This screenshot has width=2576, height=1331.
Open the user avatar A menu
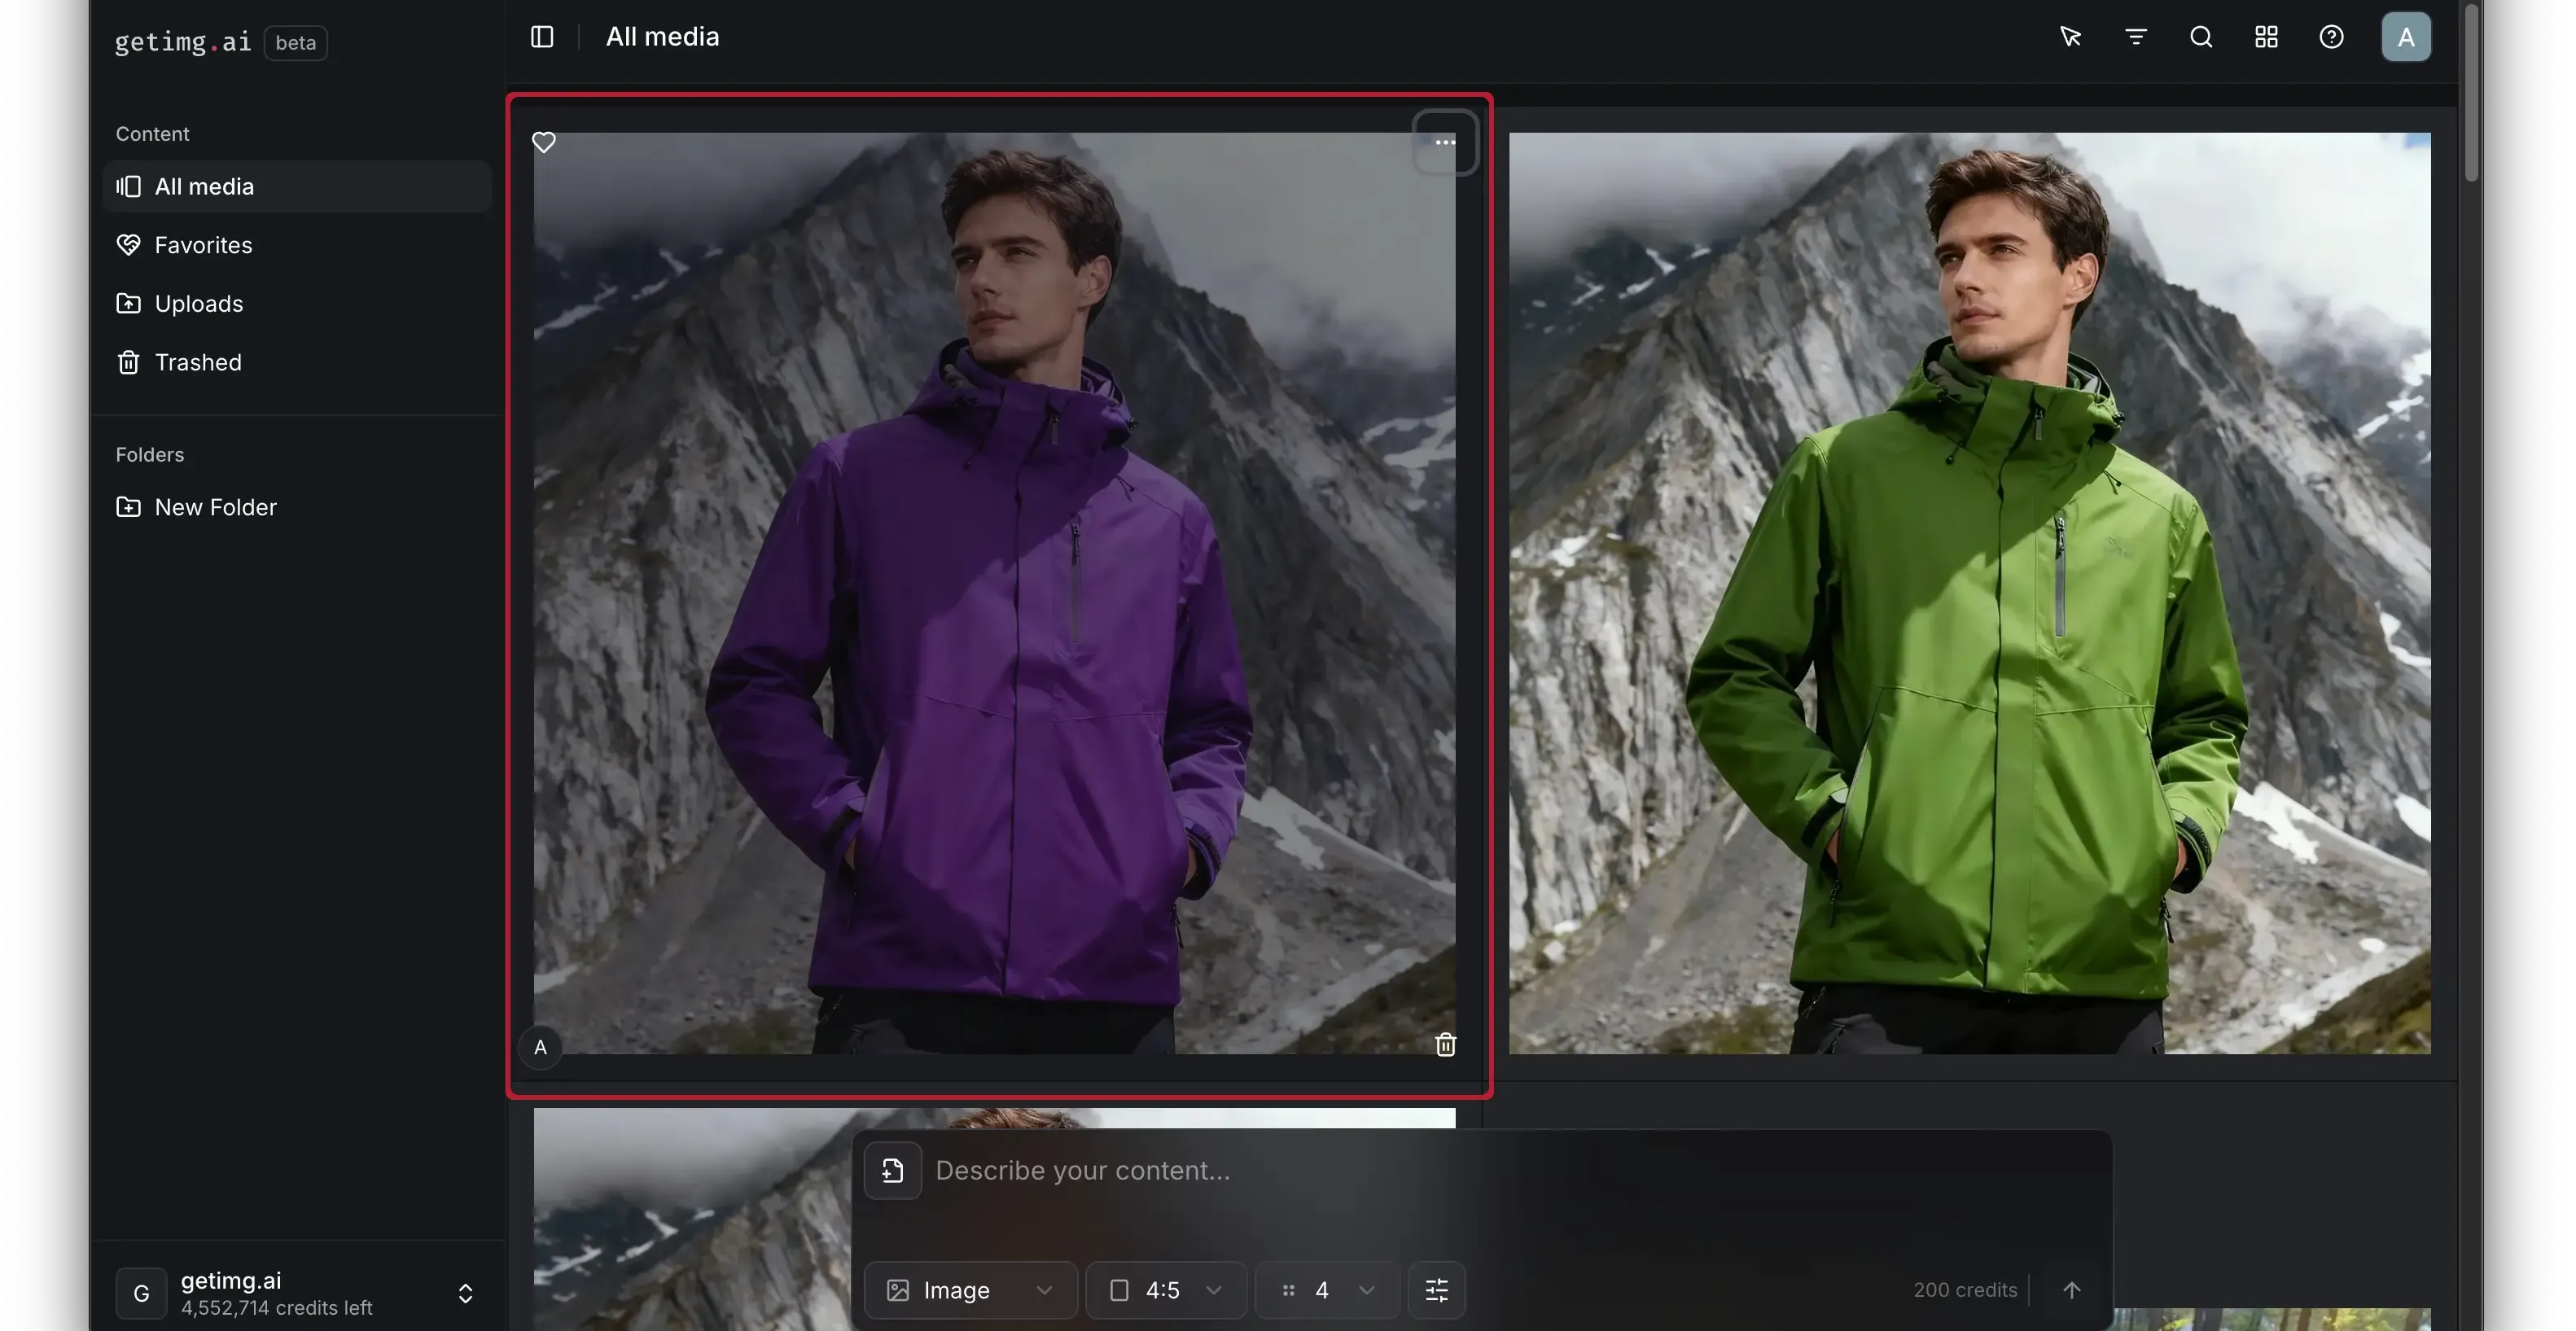pos(2405,37)
